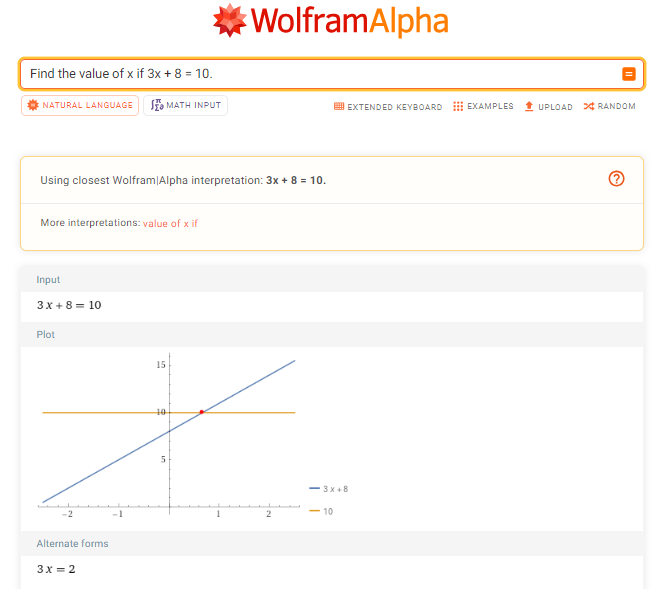Open the orange question mark help icon
660x589 pixels.
616,179
